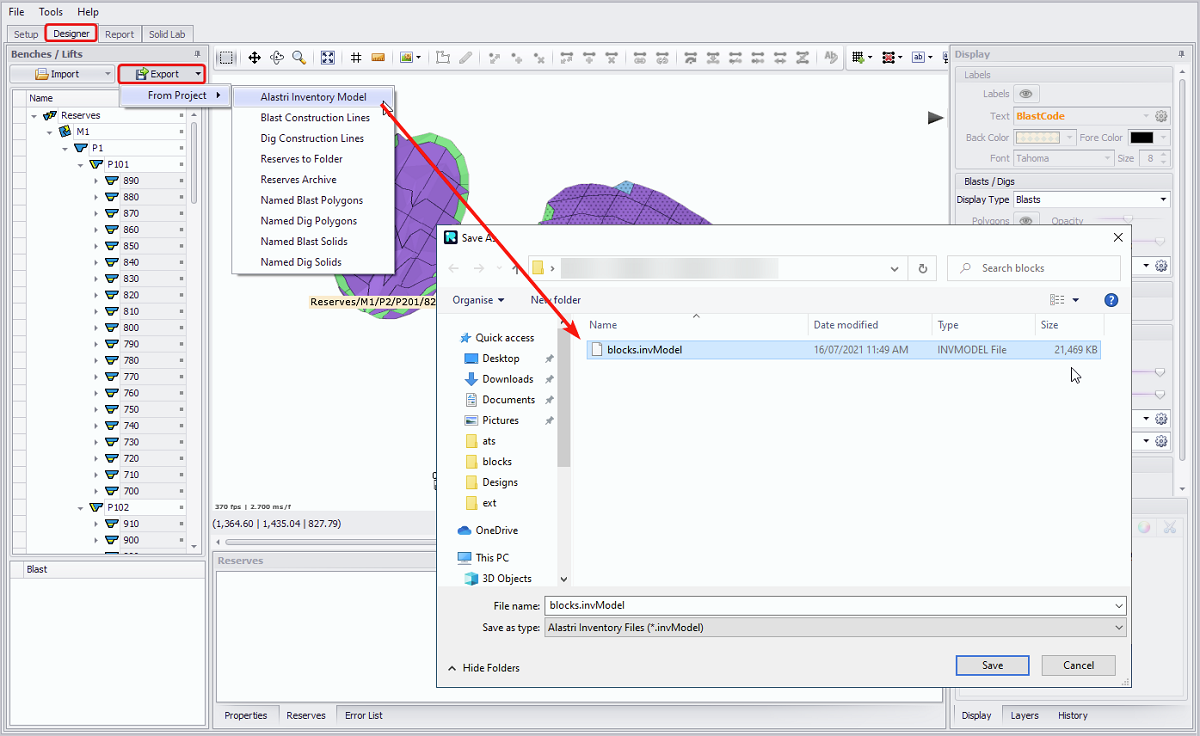The height and width of the screenshot is (736, 1200).
Task: Switch to the Solid Lab tab
Action: pyautogui.click(x=167, y=34)
